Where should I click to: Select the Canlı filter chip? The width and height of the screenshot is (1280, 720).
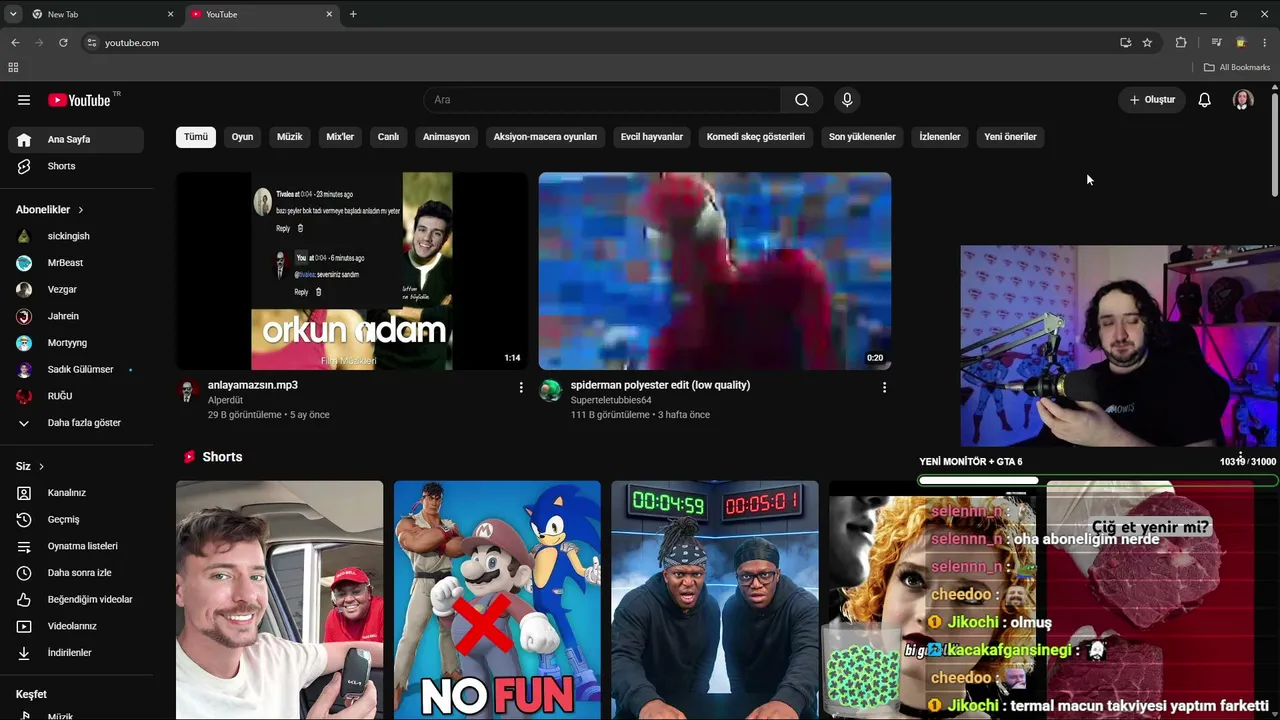[388, 137]
